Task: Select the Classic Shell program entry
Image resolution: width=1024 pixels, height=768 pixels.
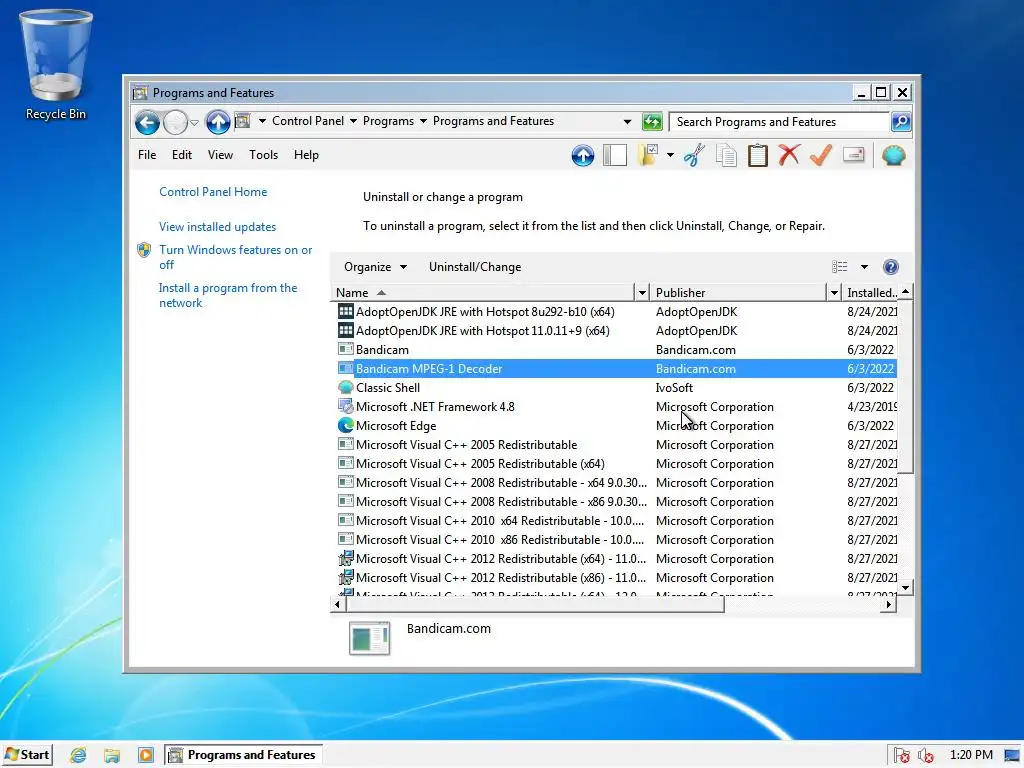Action: [x=616, y=387]
